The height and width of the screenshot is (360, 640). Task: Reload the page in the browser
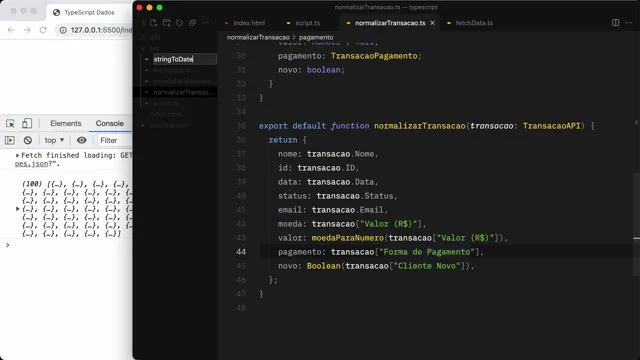[x=43, y=30]
